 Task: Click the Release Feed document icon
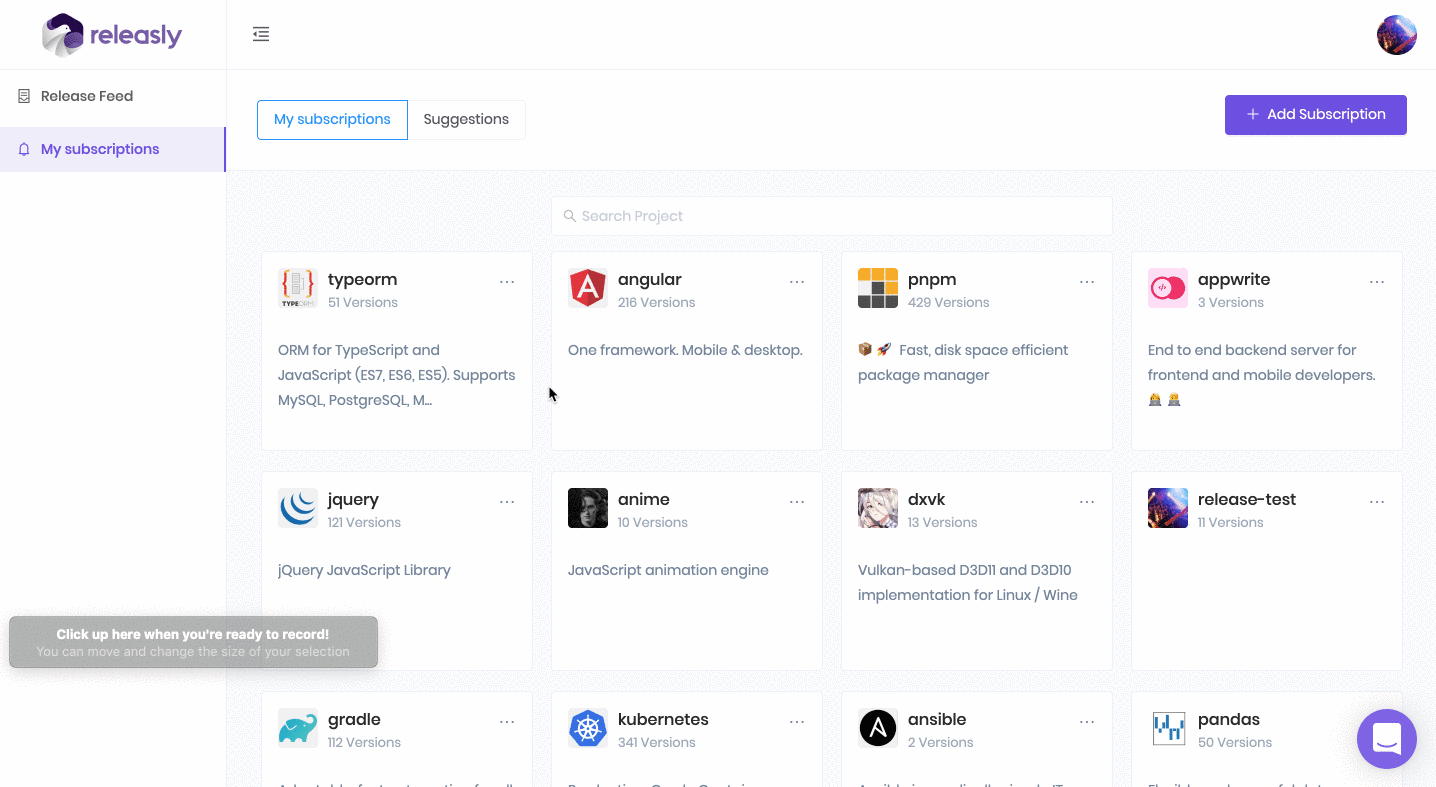[x=24, y=96]
